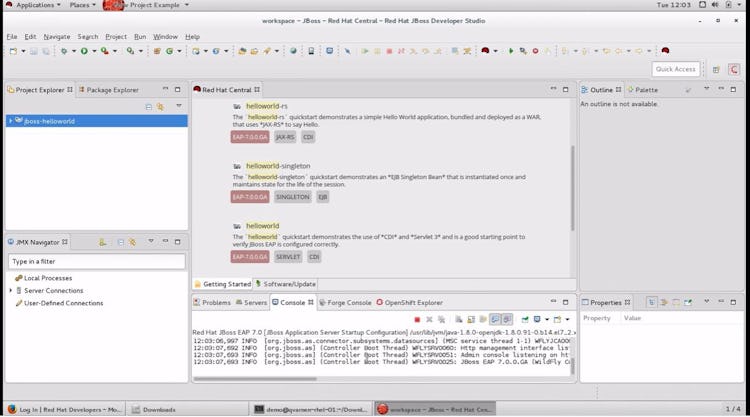Switch to the Package Explorer tab
The image size is (750, 417).
coord(109,90)
